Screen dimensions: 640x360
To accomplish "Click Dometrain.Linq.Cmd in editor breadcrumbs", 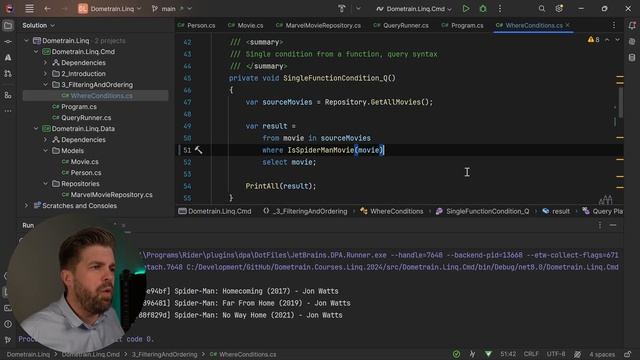I will [x=215, y=211].
